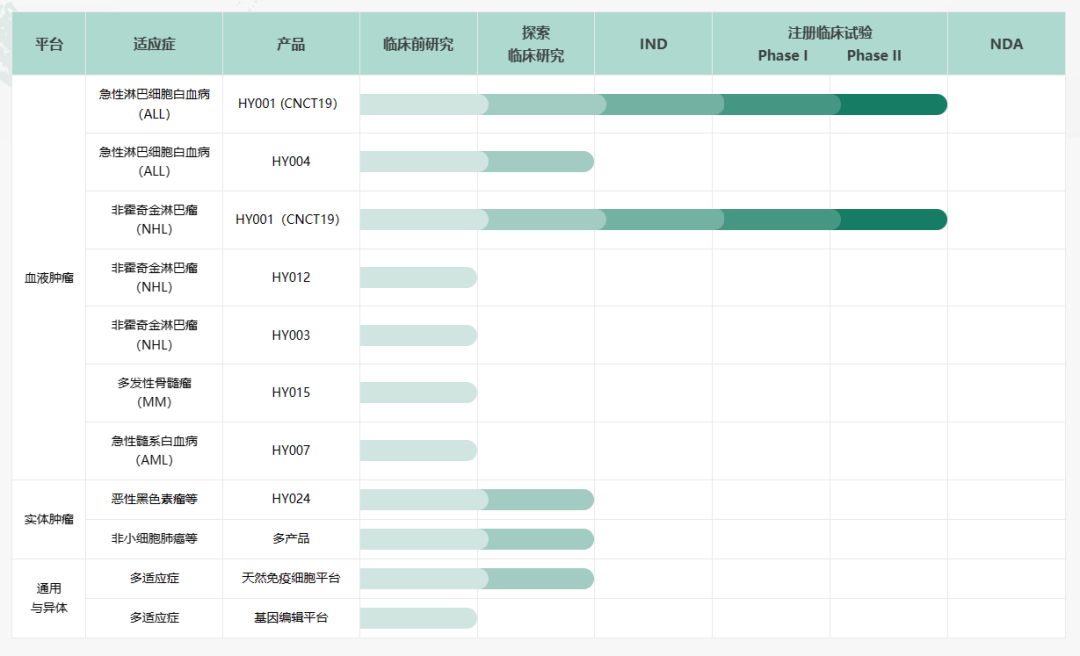
Task: Click the 血液肿瘤 platform category
Action: click(x=49, y=278)
